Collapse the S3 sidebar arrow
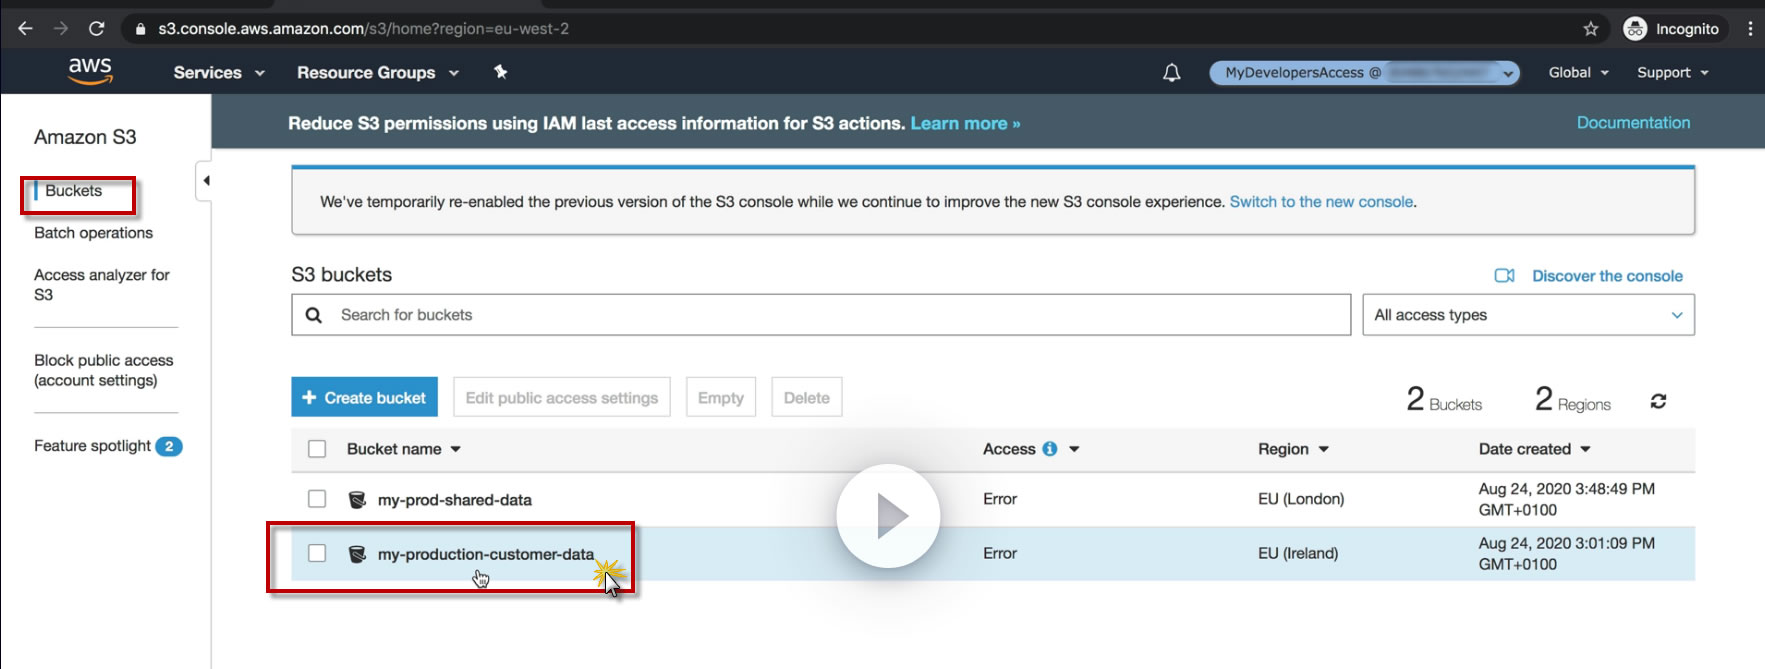Screen dimensions: 1765x669 tap(205, 181)
